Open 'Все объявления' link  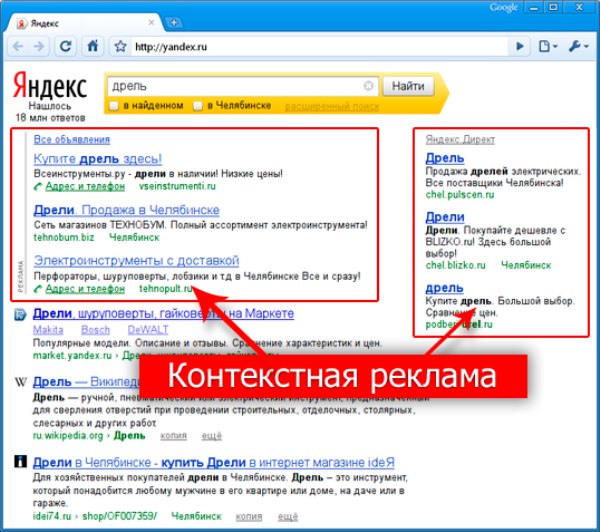72,140
